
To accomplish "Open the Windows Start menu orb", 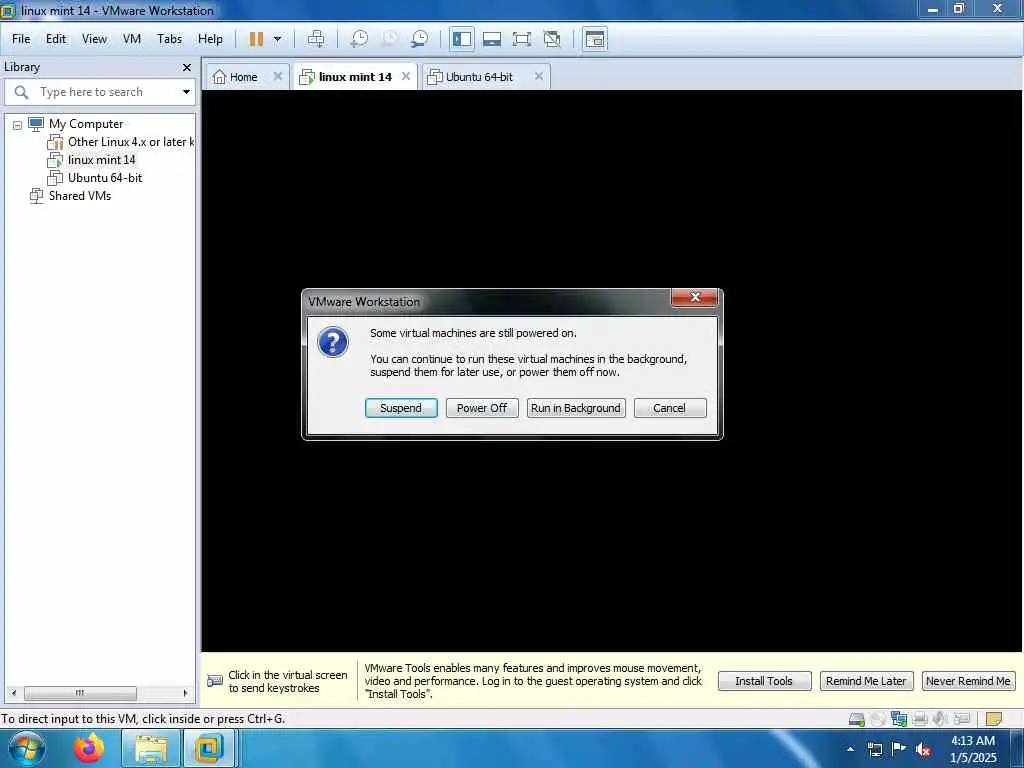I will 27,748.
